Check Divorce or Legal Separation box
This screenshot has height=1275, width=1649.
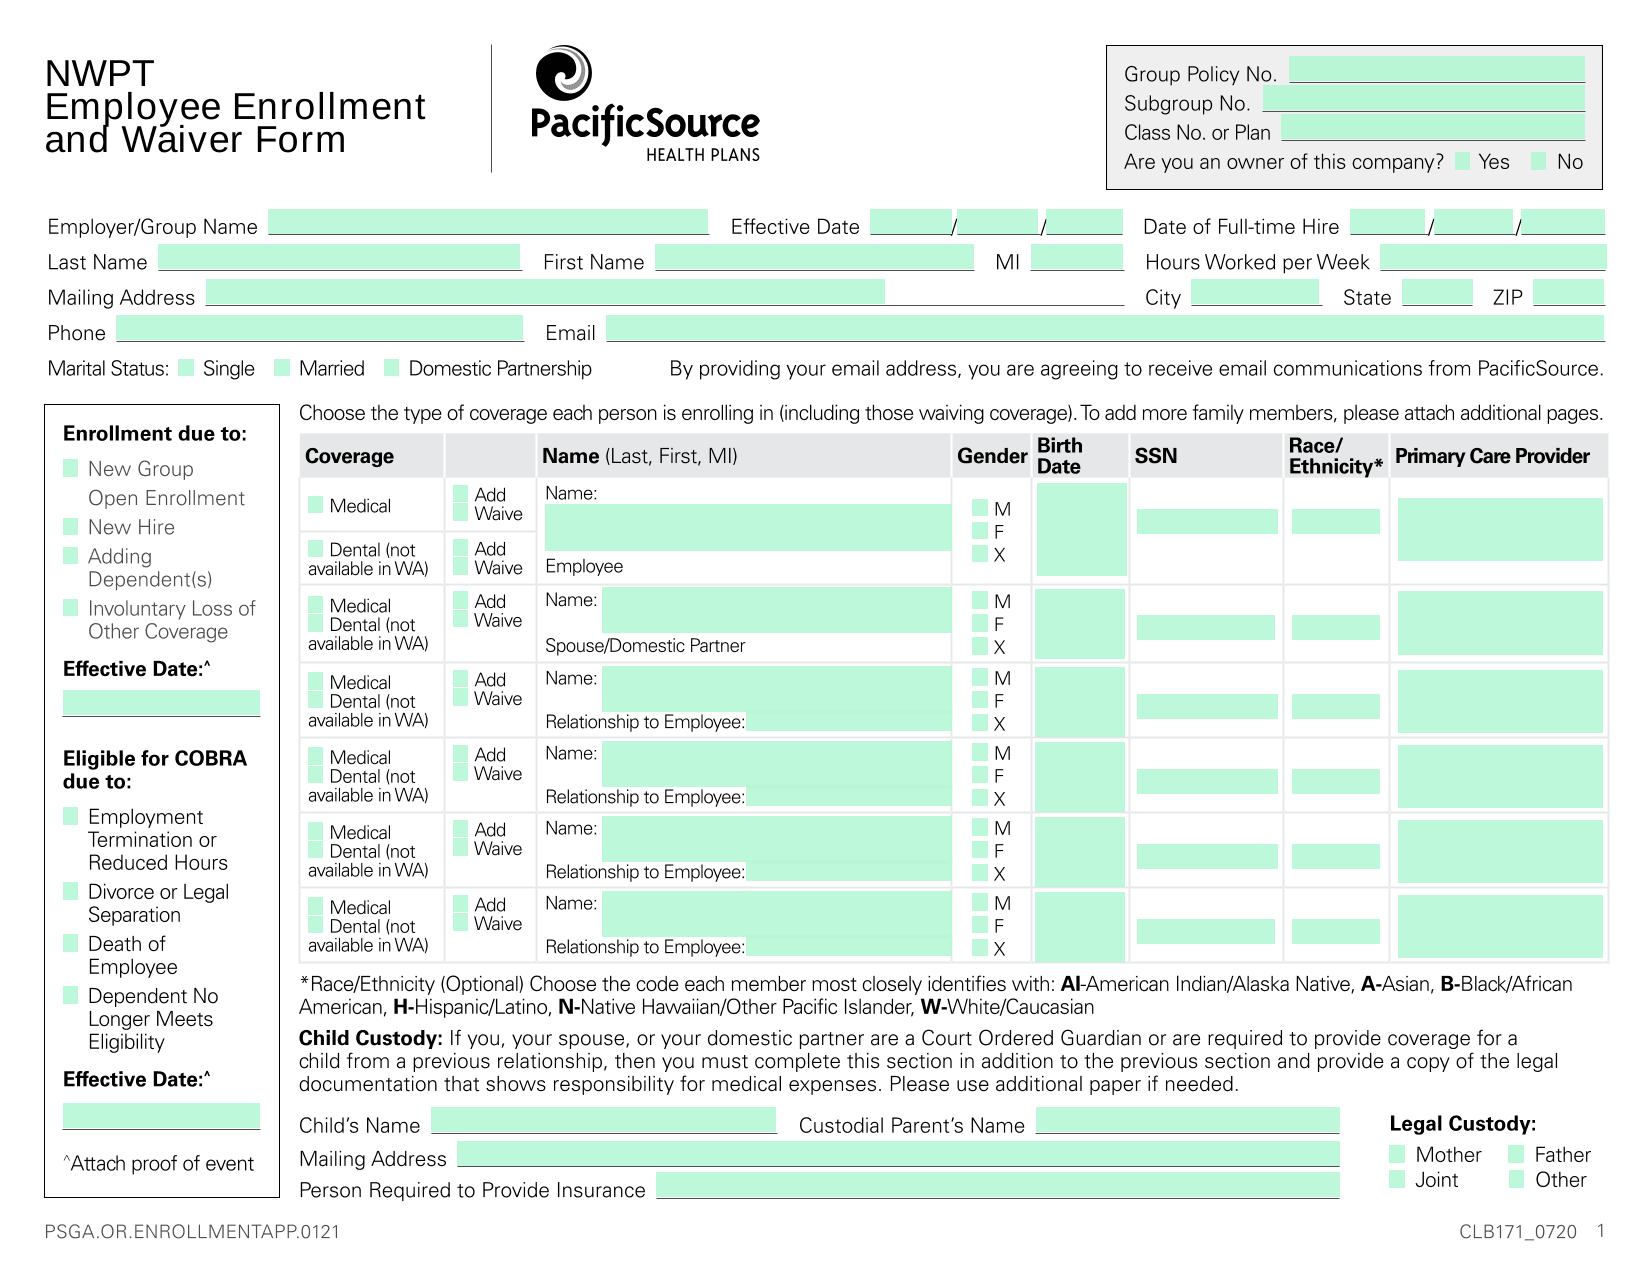[x=71, y=890]
